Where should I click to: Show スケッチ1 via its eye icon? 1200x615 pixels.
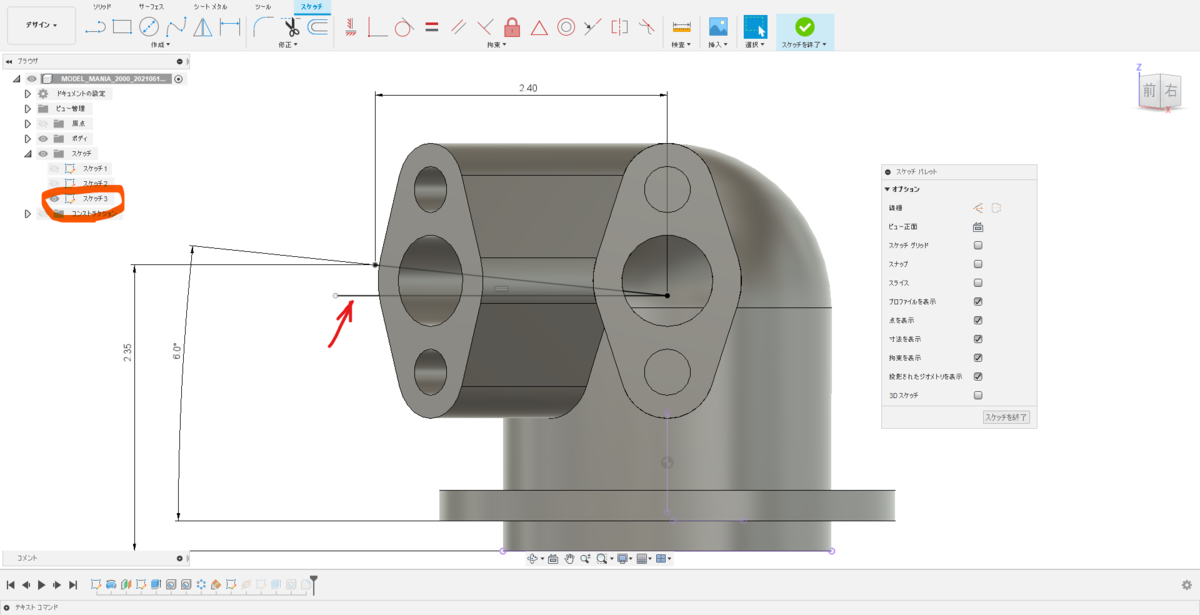coord(55,169)
